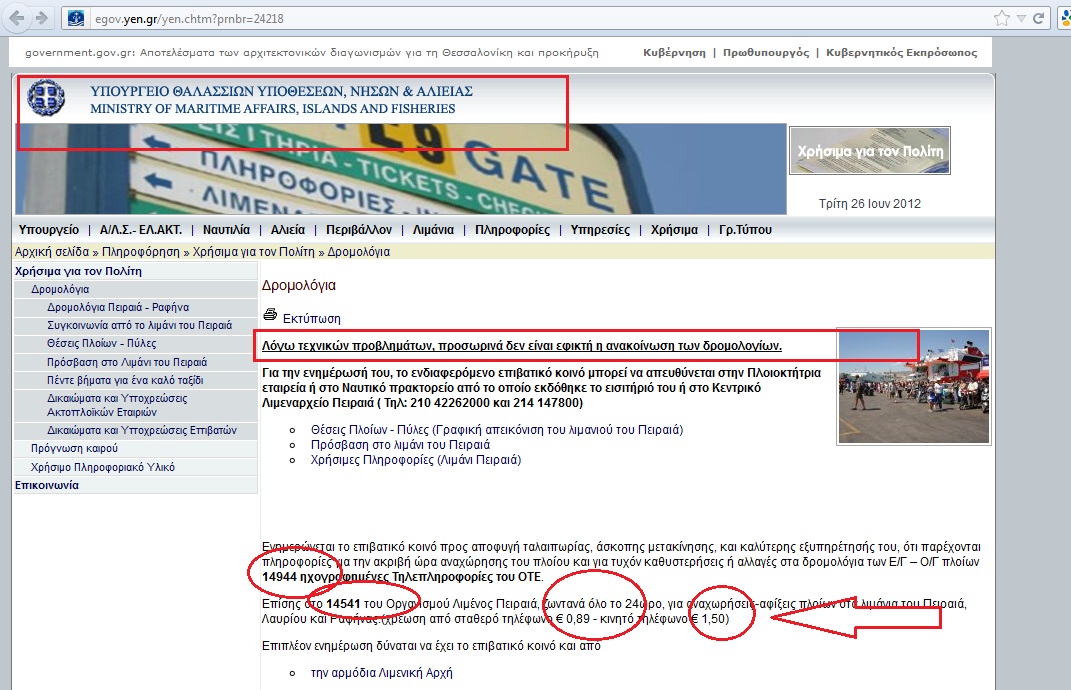
Task: Select Δρομολόγια Πειραιά - Ραφήνα in the sidebar
Action: pyautogui.click(x=118, y=307)
